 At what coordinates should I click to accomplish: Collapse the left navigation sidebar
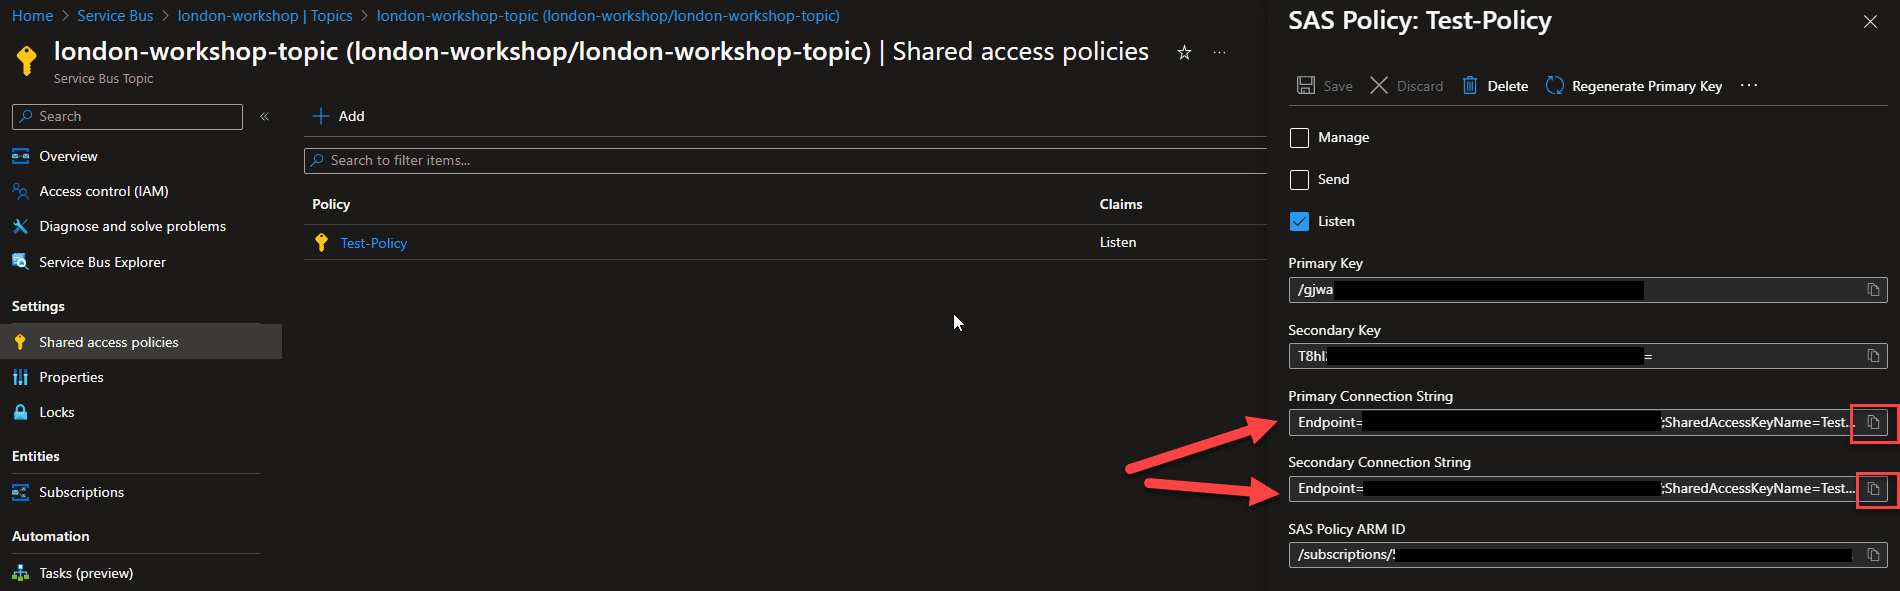(x=265, y=117)
